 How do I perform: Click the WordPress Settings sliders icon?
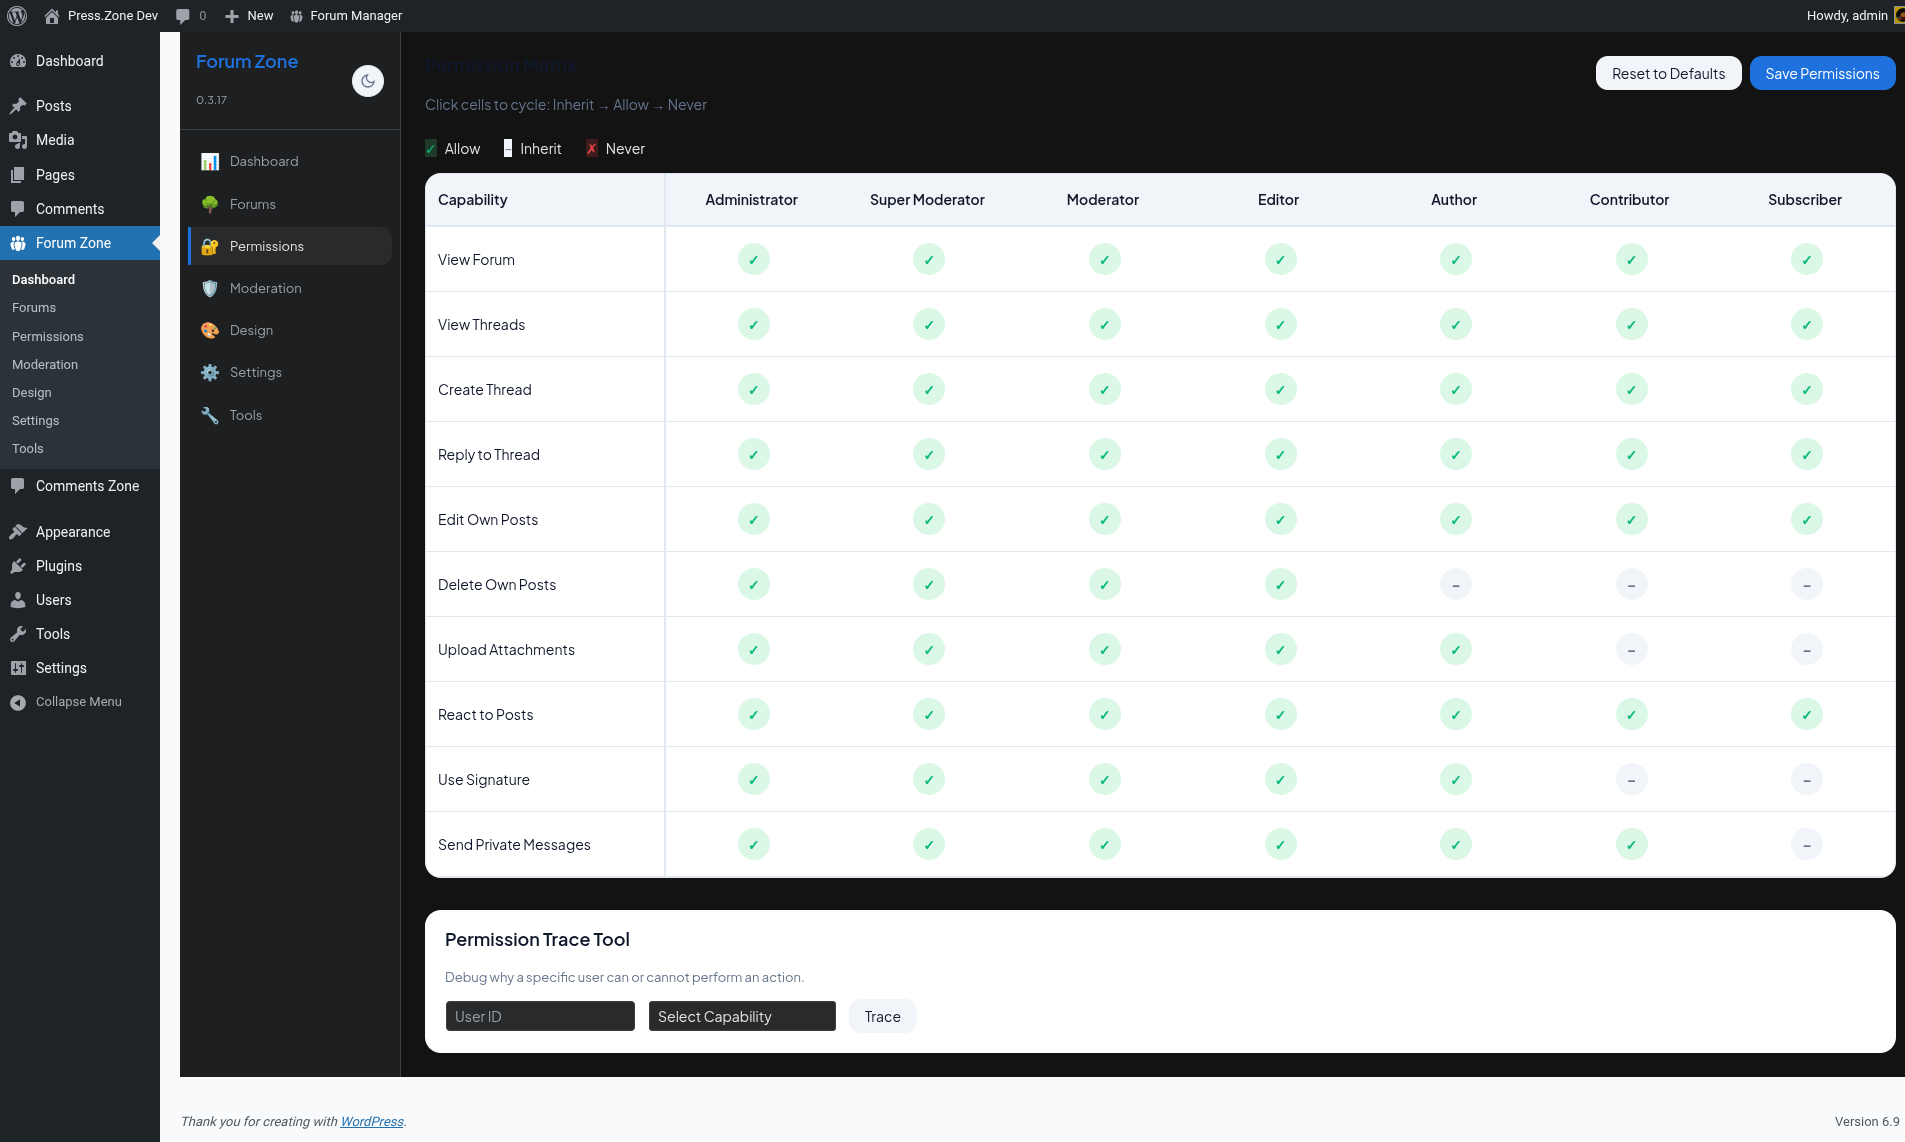point(18,668)
